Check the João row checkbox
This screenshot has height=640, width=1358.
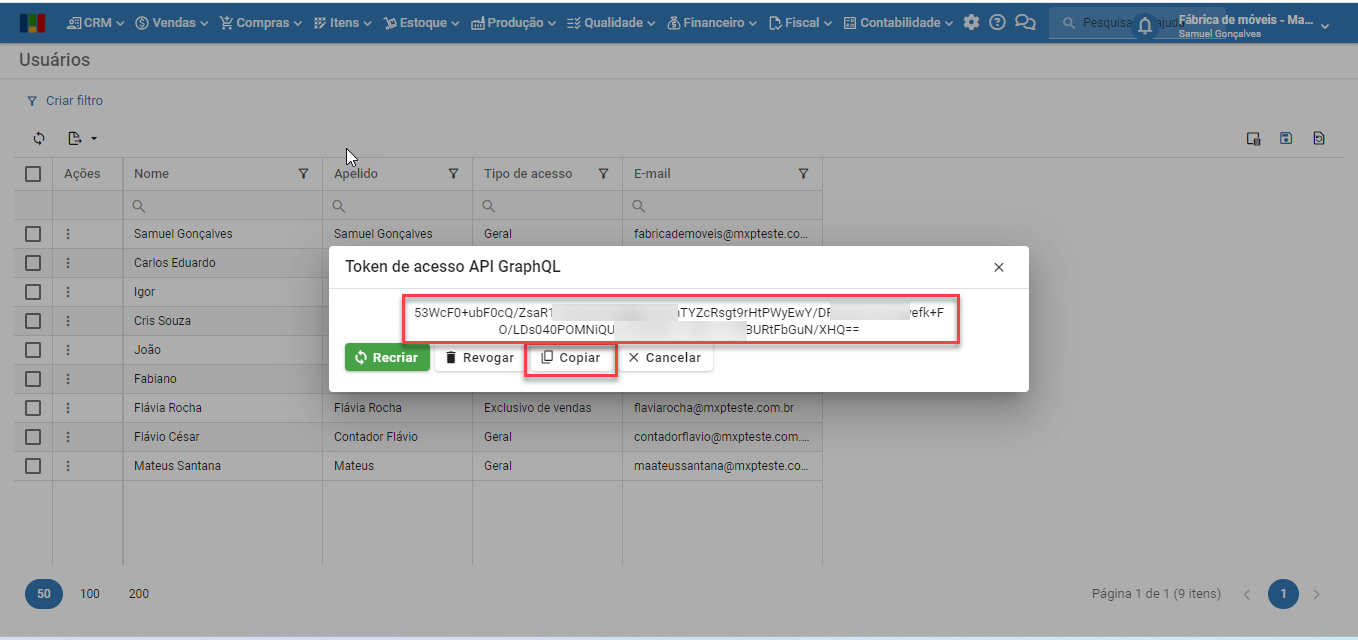pyautogui.click(x=33, y=350)
